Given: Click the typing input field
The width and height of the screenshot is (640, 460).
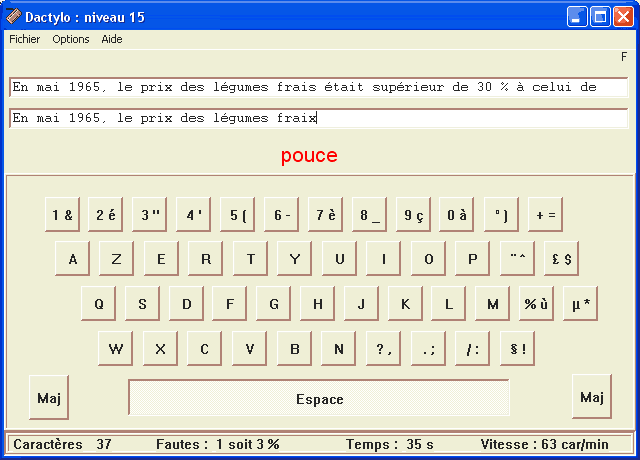Looking at the screenshot, I should pyautogui.click(x=318, y=118).
